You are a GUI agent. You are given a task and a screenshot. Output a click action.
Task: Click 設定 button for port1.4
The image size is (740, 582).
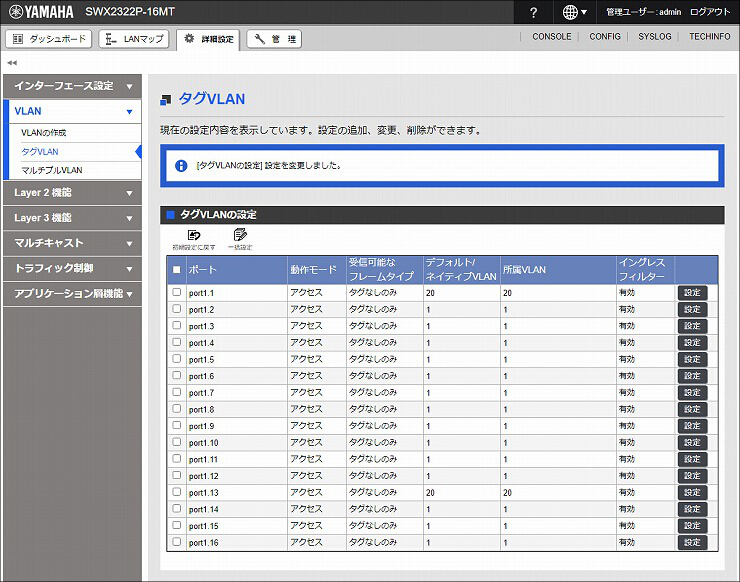(x=692, y=343)
